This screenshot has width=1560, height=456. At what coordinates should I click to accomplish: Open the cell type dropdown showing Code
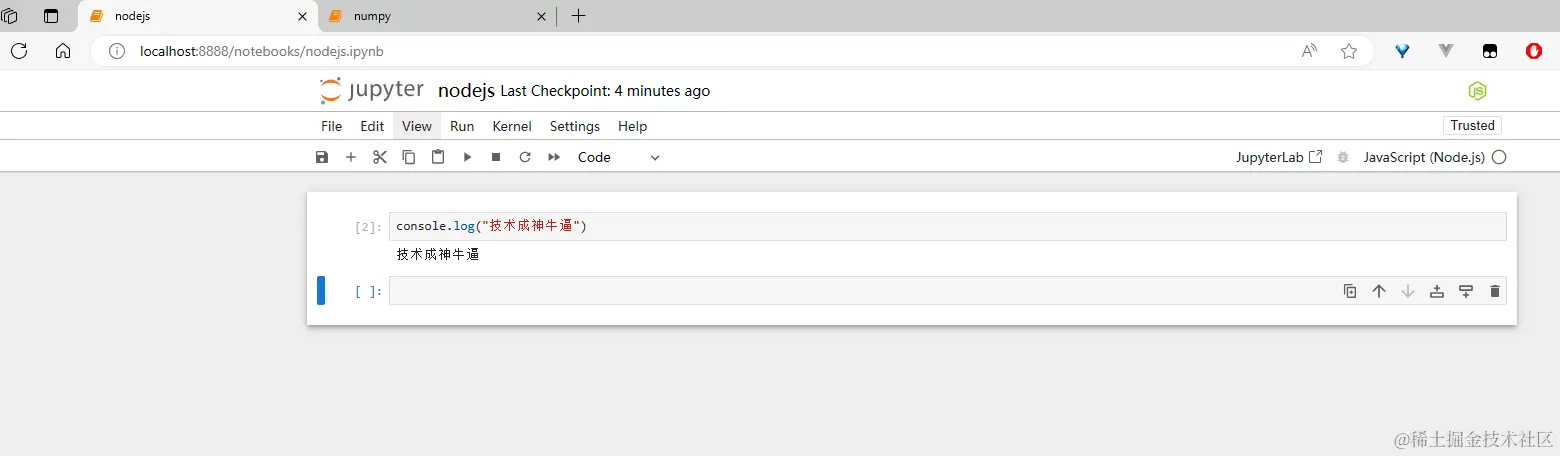point(618,157)
